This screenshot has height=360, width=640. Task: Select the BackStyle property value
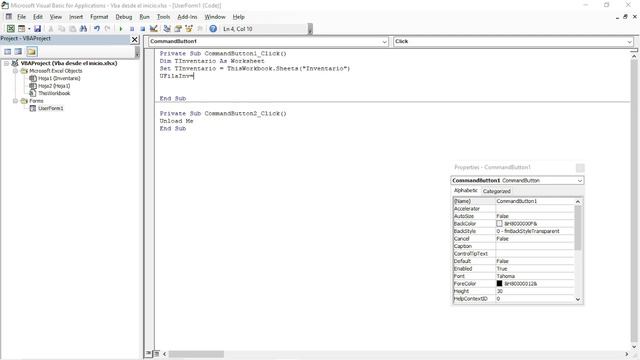(534, 231)
